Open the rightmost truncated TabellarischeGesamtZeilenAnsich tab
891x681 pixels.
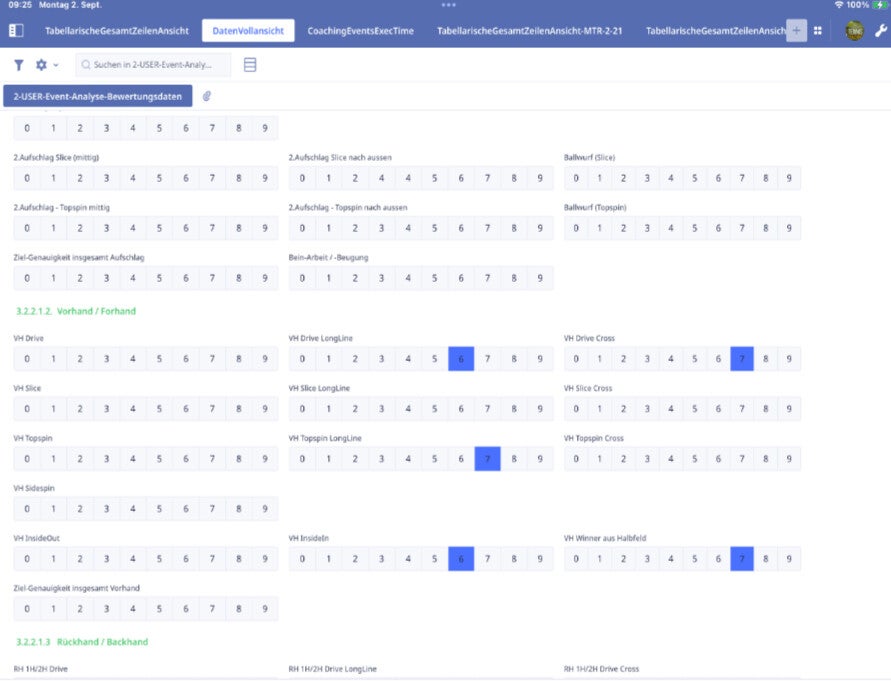pyautogui.click(x=715, y=31)
